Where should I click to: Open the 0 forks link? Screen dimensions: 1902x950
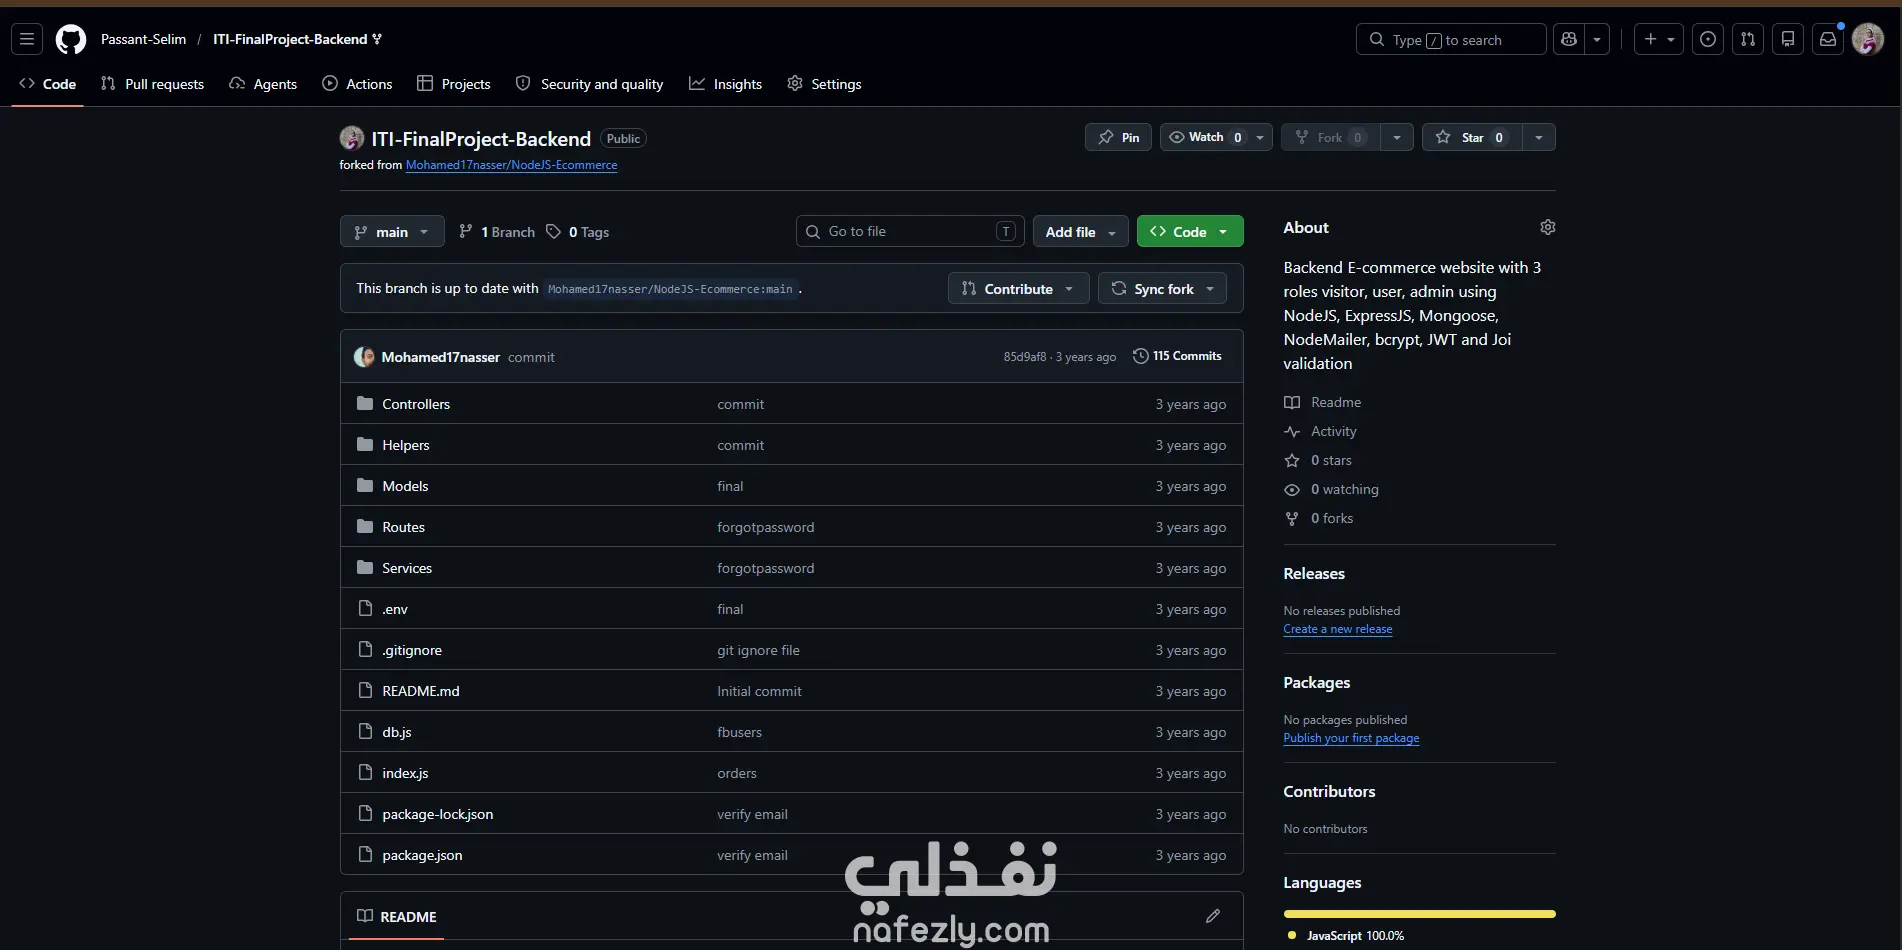pos(1319,518)
